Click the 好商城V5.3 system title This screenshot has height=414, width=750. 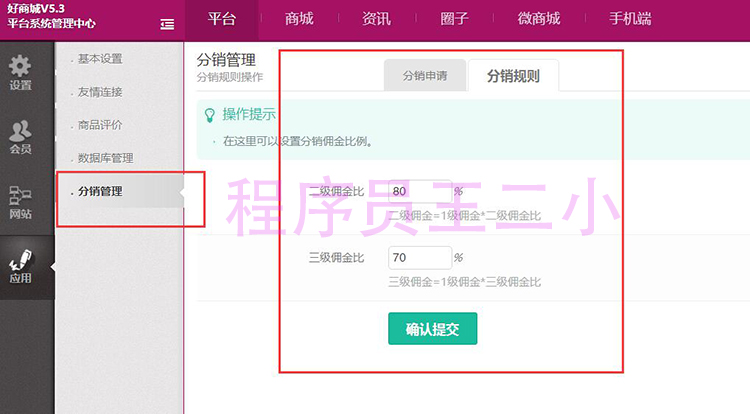(x=36, y=9)
